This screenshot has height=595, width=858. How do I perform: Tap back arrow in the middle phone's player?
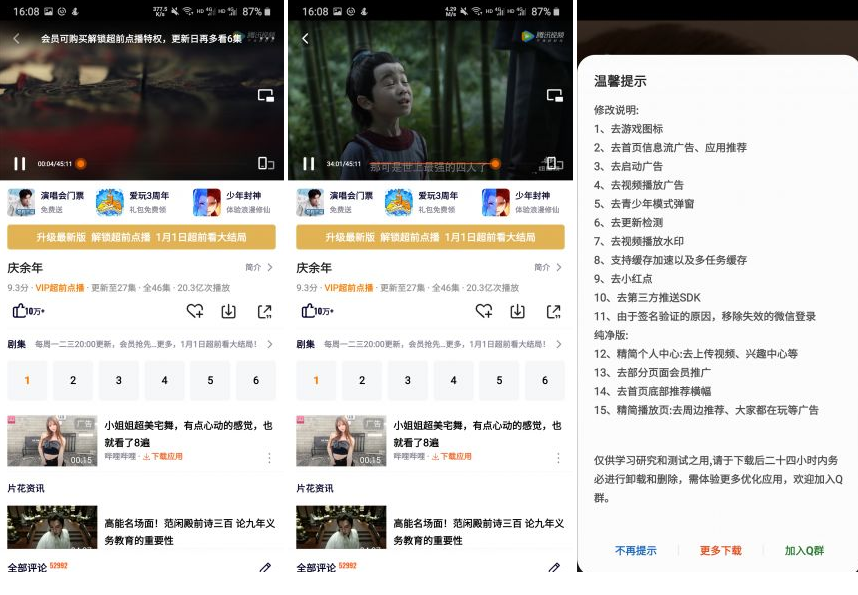[x=305, y=38]
